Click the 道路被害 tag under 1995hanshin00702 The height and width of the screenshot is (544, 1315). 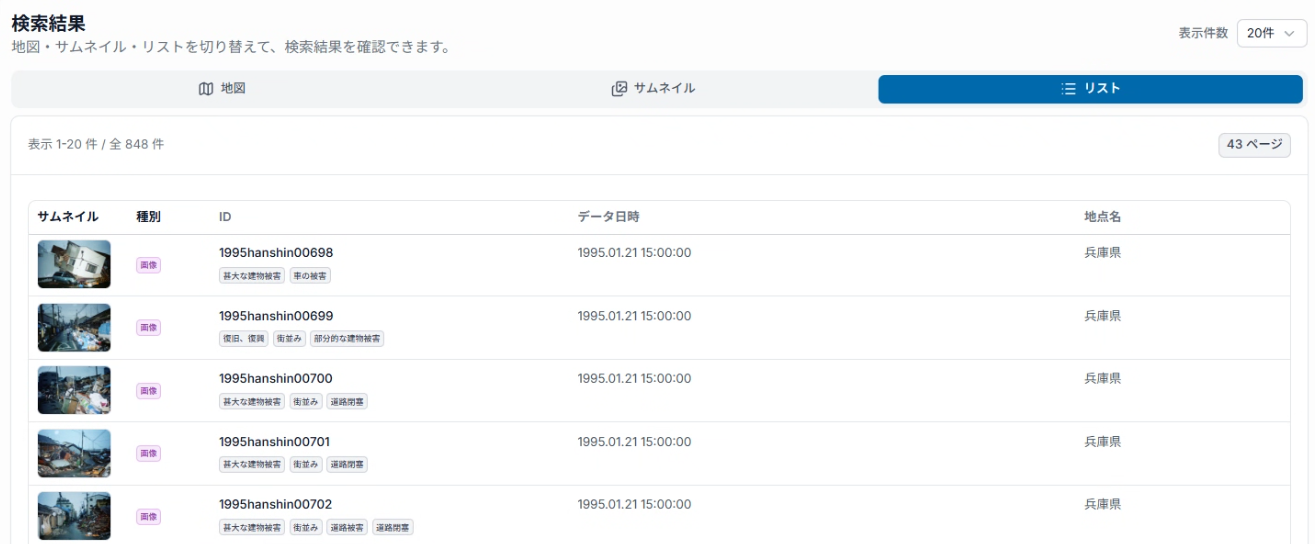tap(347, 528)
